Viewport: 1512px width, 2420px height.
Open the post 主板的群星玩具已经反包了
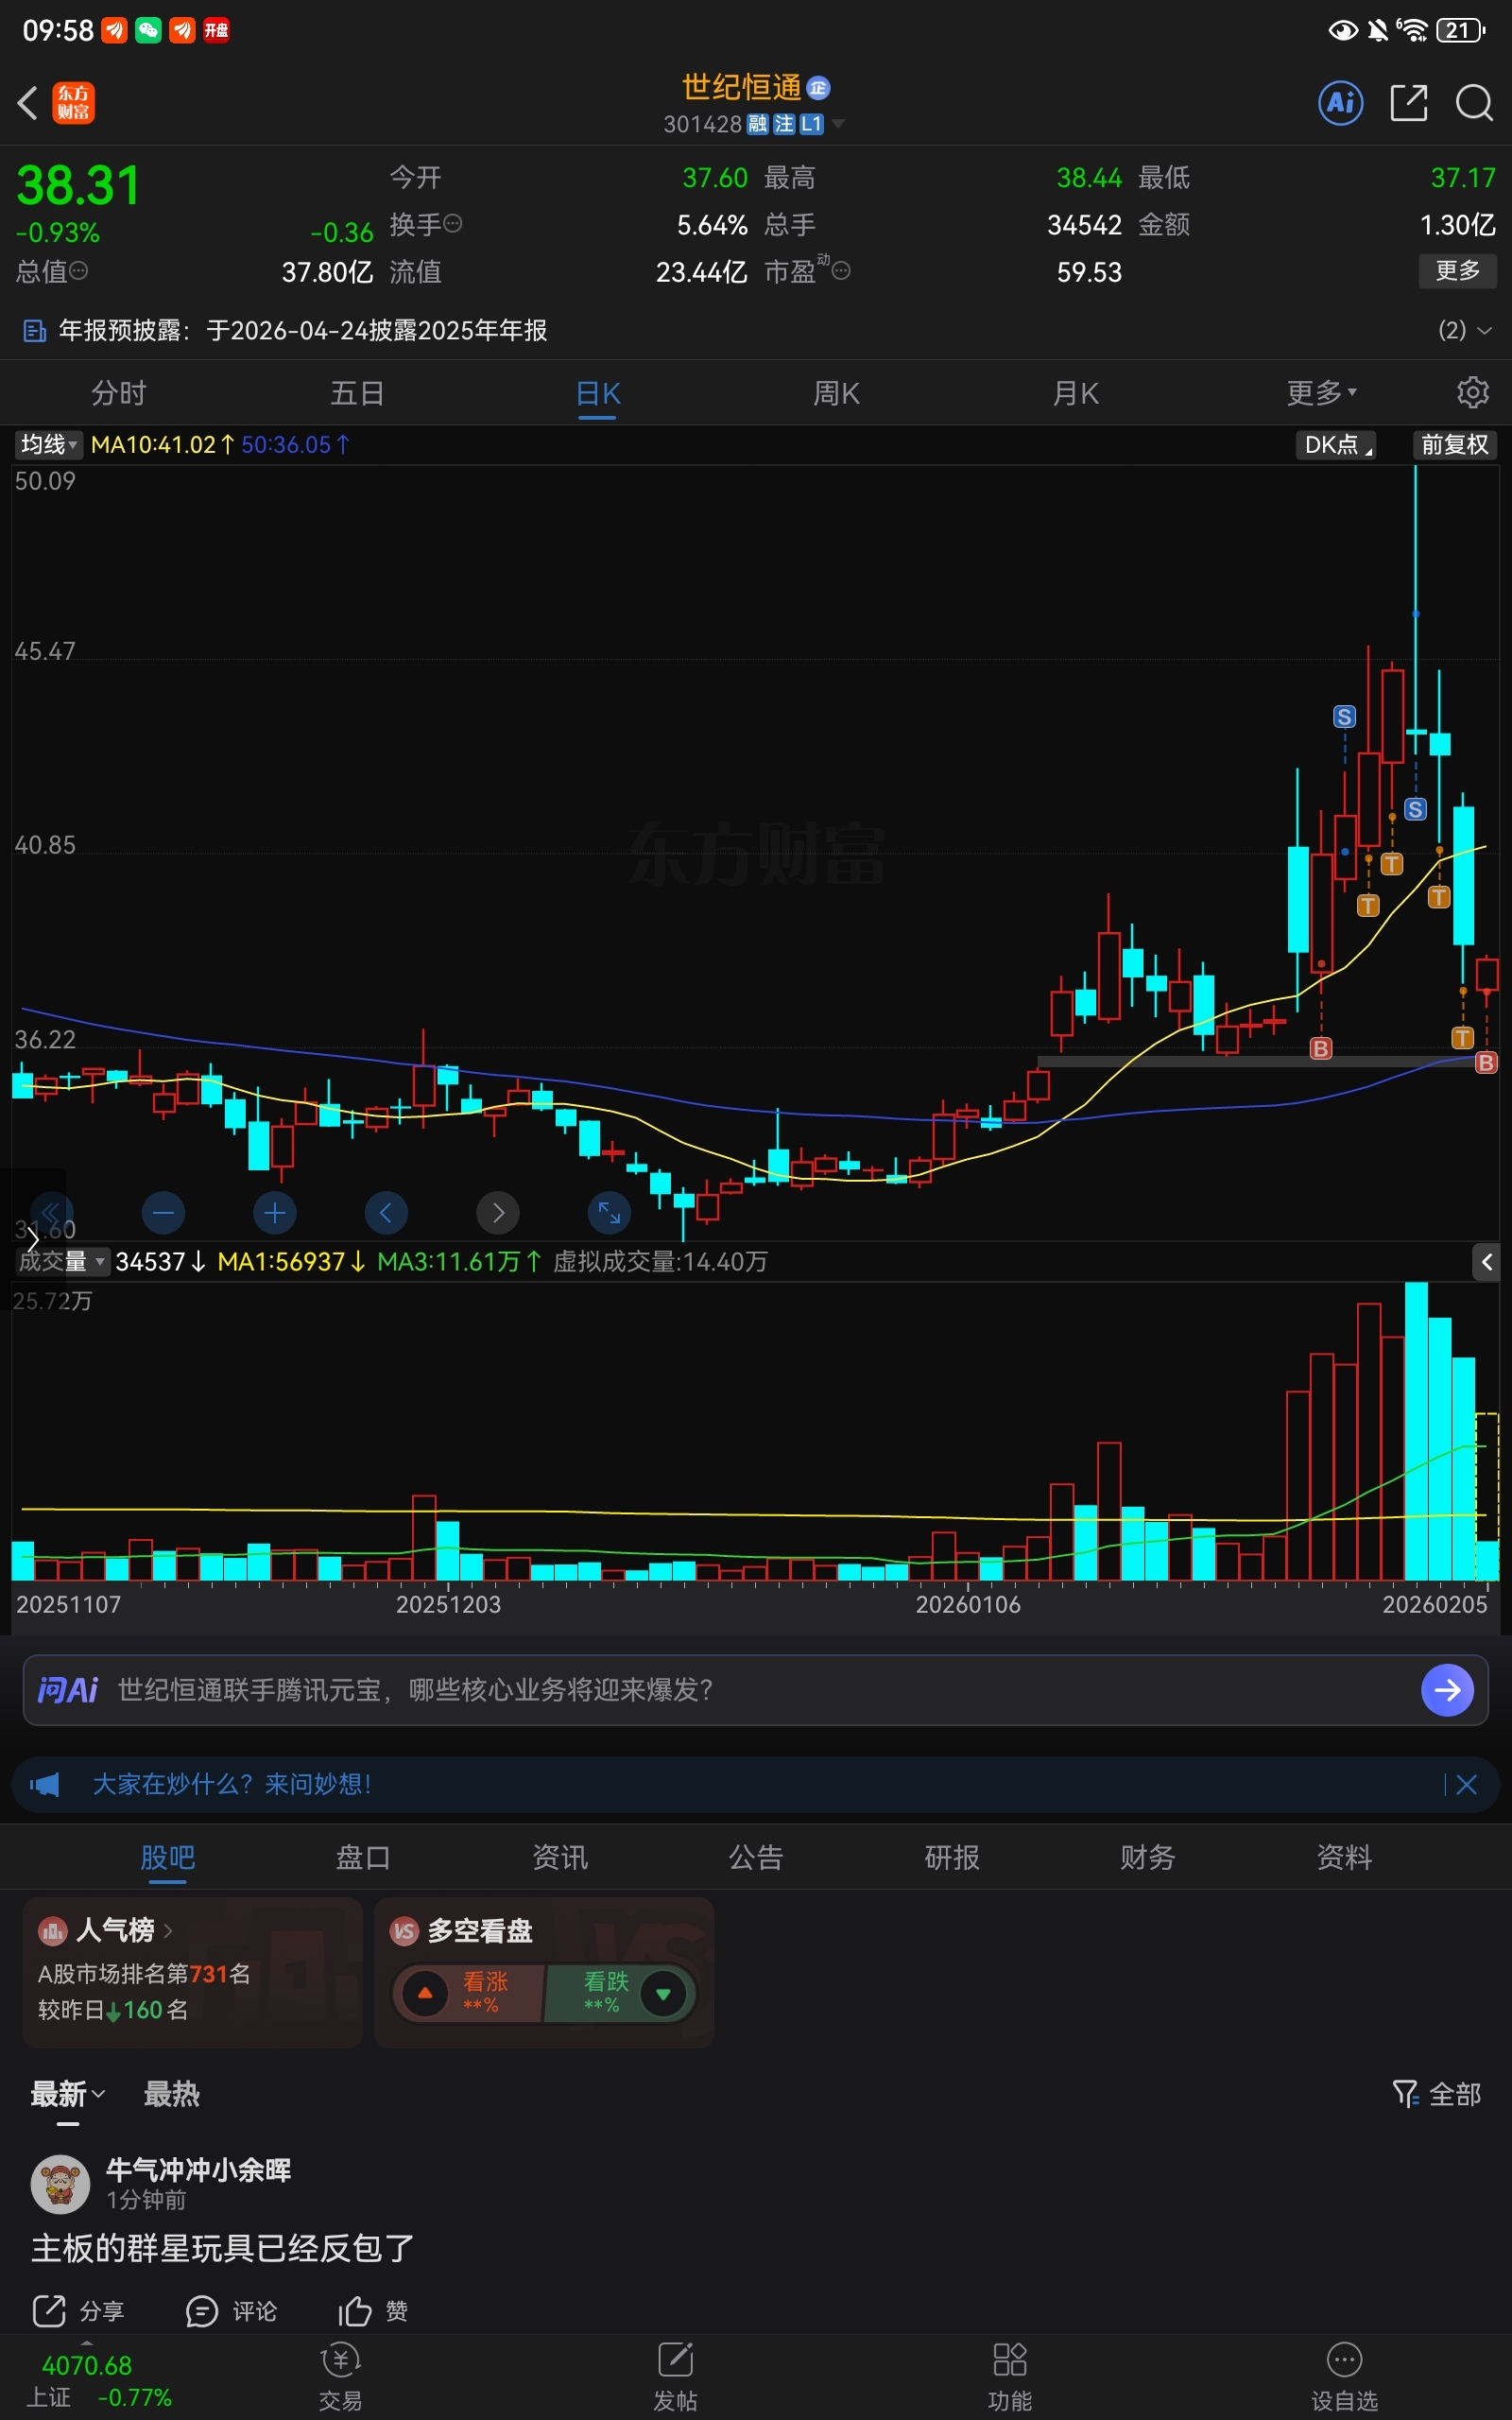222,2248
